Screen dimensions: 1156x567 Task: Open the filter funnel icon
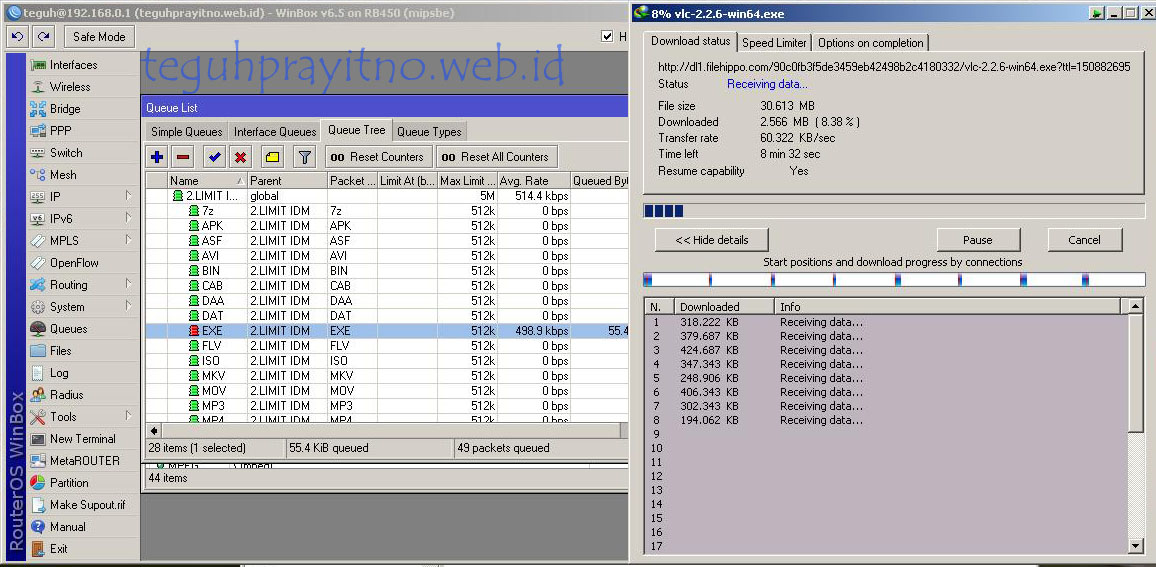(304, 156)
